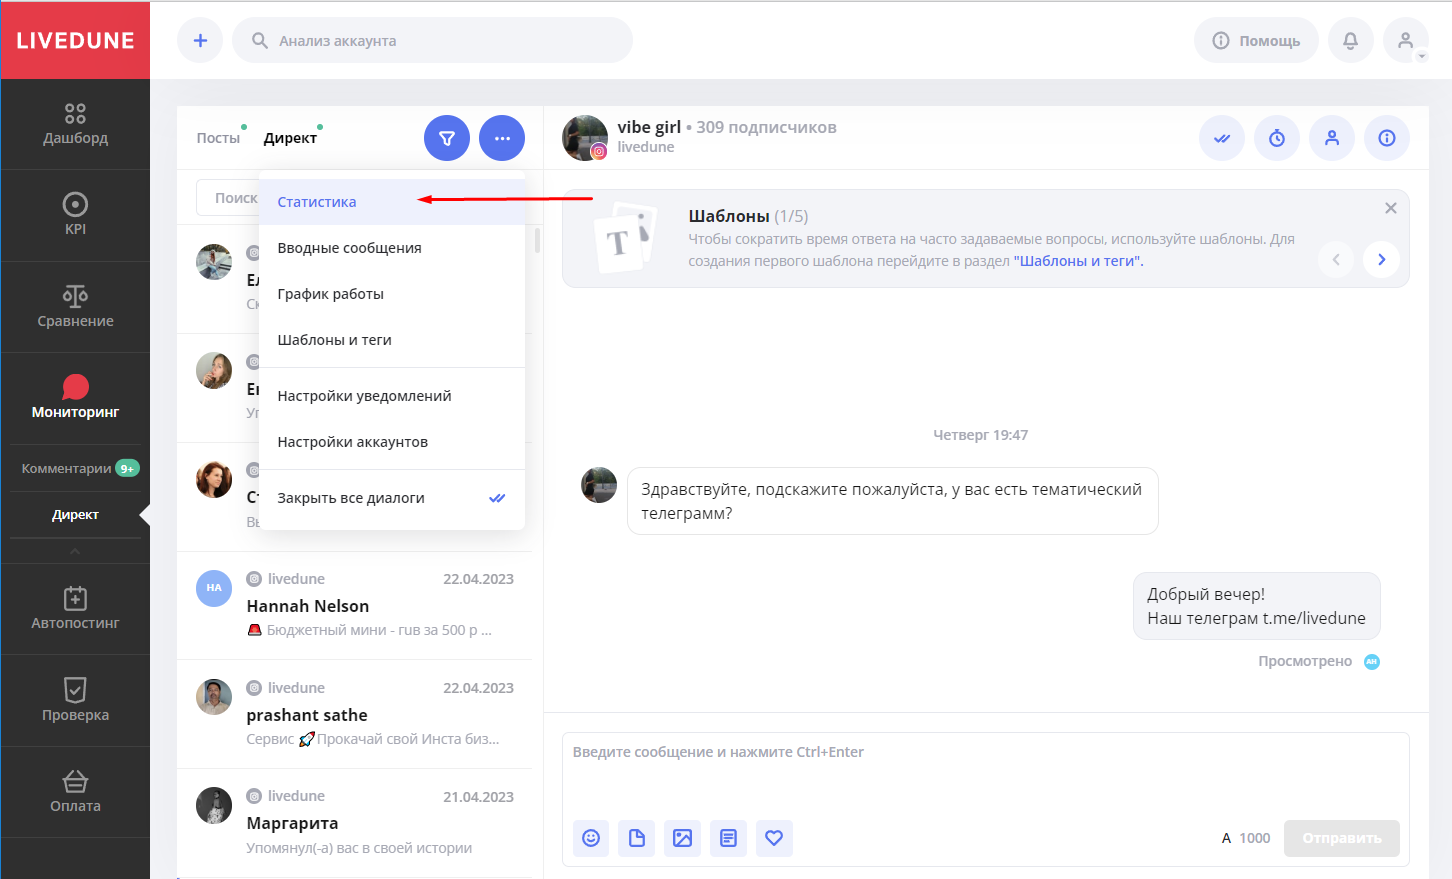The height and width of the screenshot is (879, 1452).
Task: Open Оплата in the sidebar
Action: (75, 792)
